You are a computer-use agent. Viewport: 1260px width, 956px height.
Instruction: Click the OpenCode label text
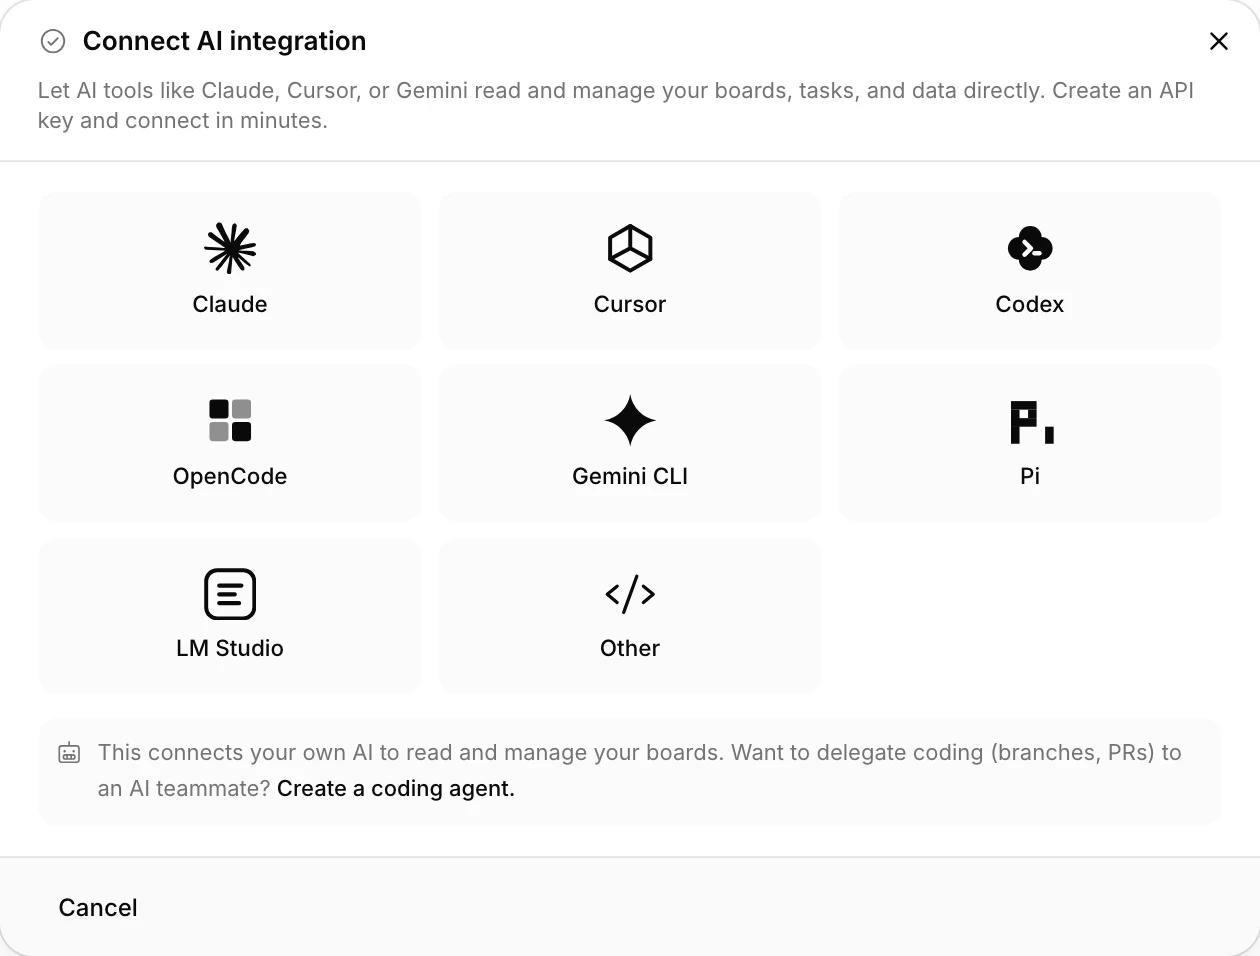[x=230, y=476]
